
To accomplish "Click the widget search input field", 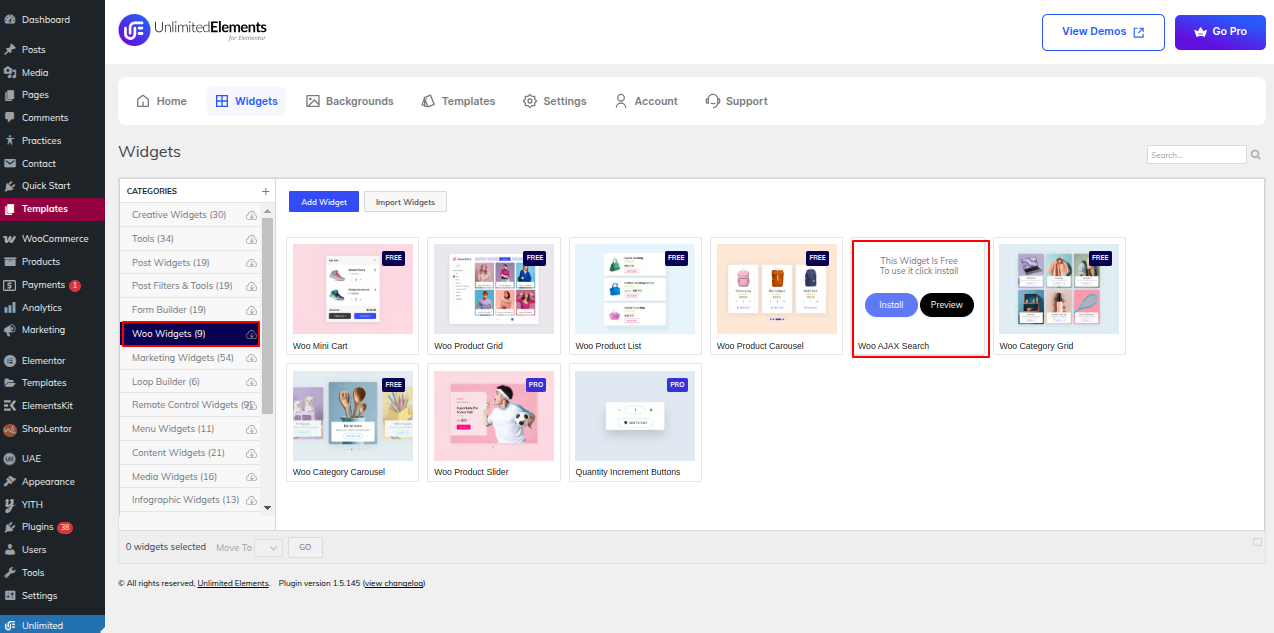I will point(1197,155).
